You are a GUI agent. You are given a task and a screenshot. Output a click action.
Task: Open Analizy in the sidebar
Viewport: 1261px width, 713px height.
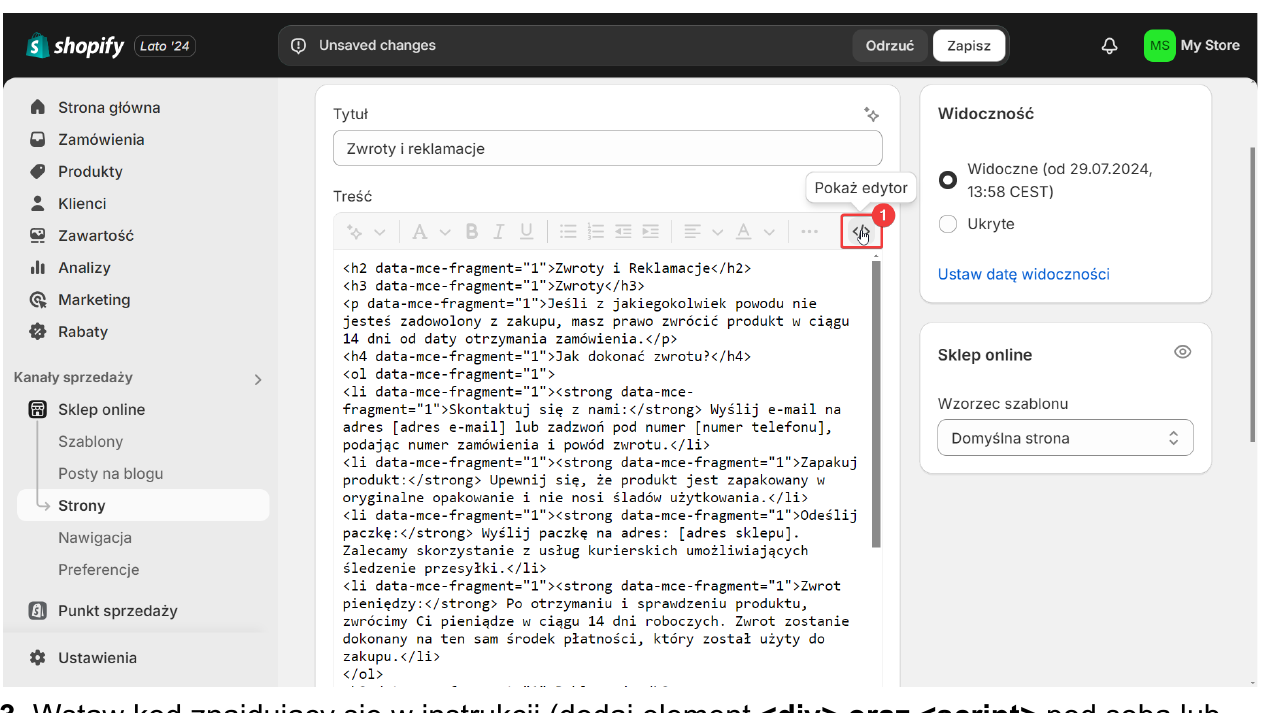tap(84, 267)
